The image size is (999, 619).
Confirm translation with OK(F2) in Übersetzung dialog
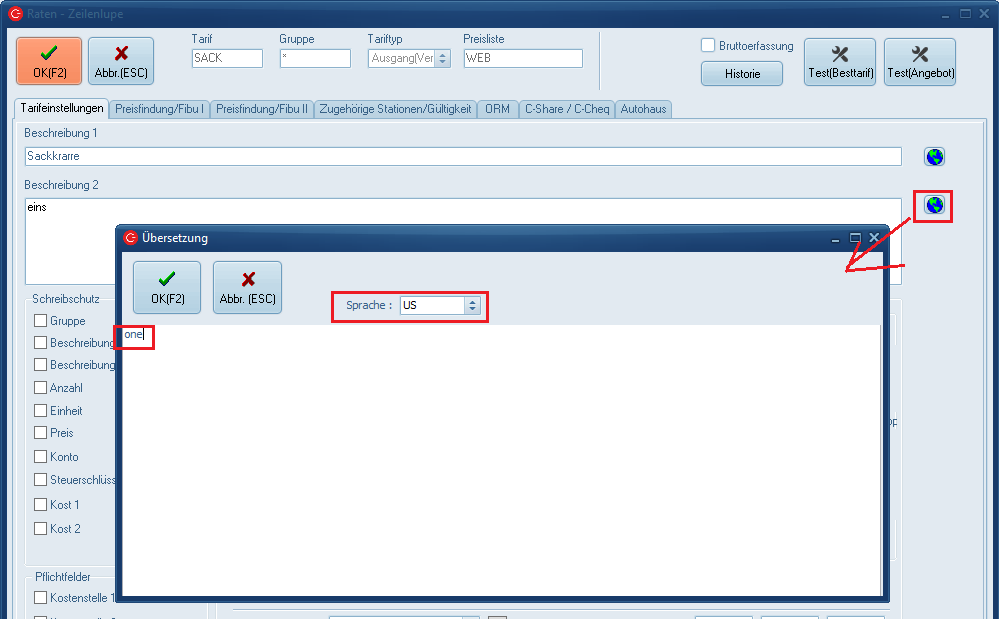[167, 287]
